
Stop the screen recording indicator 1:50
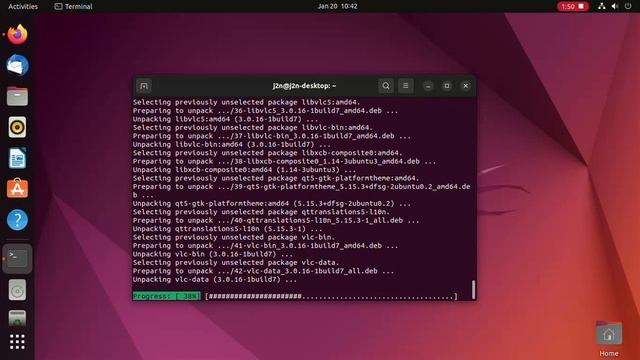tap(573, 6)
